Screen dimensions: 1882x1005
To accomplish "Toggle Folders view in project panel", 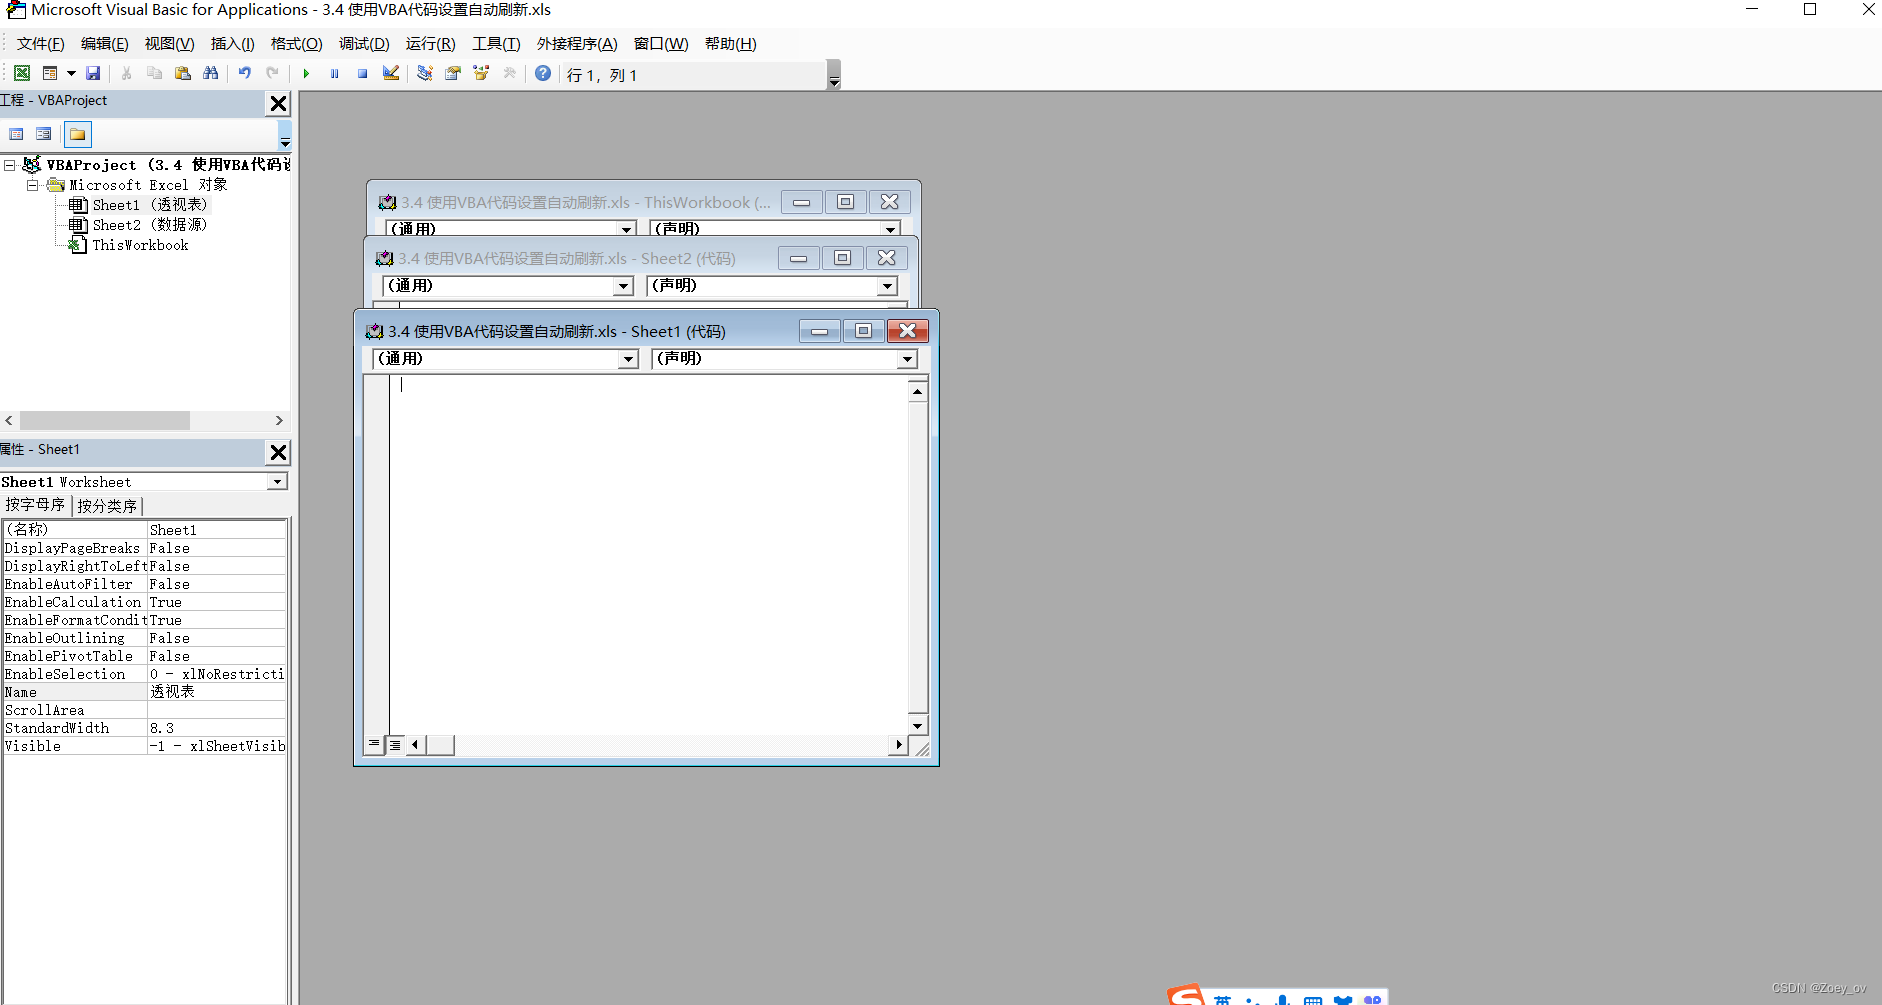I will tap(77, 134).
